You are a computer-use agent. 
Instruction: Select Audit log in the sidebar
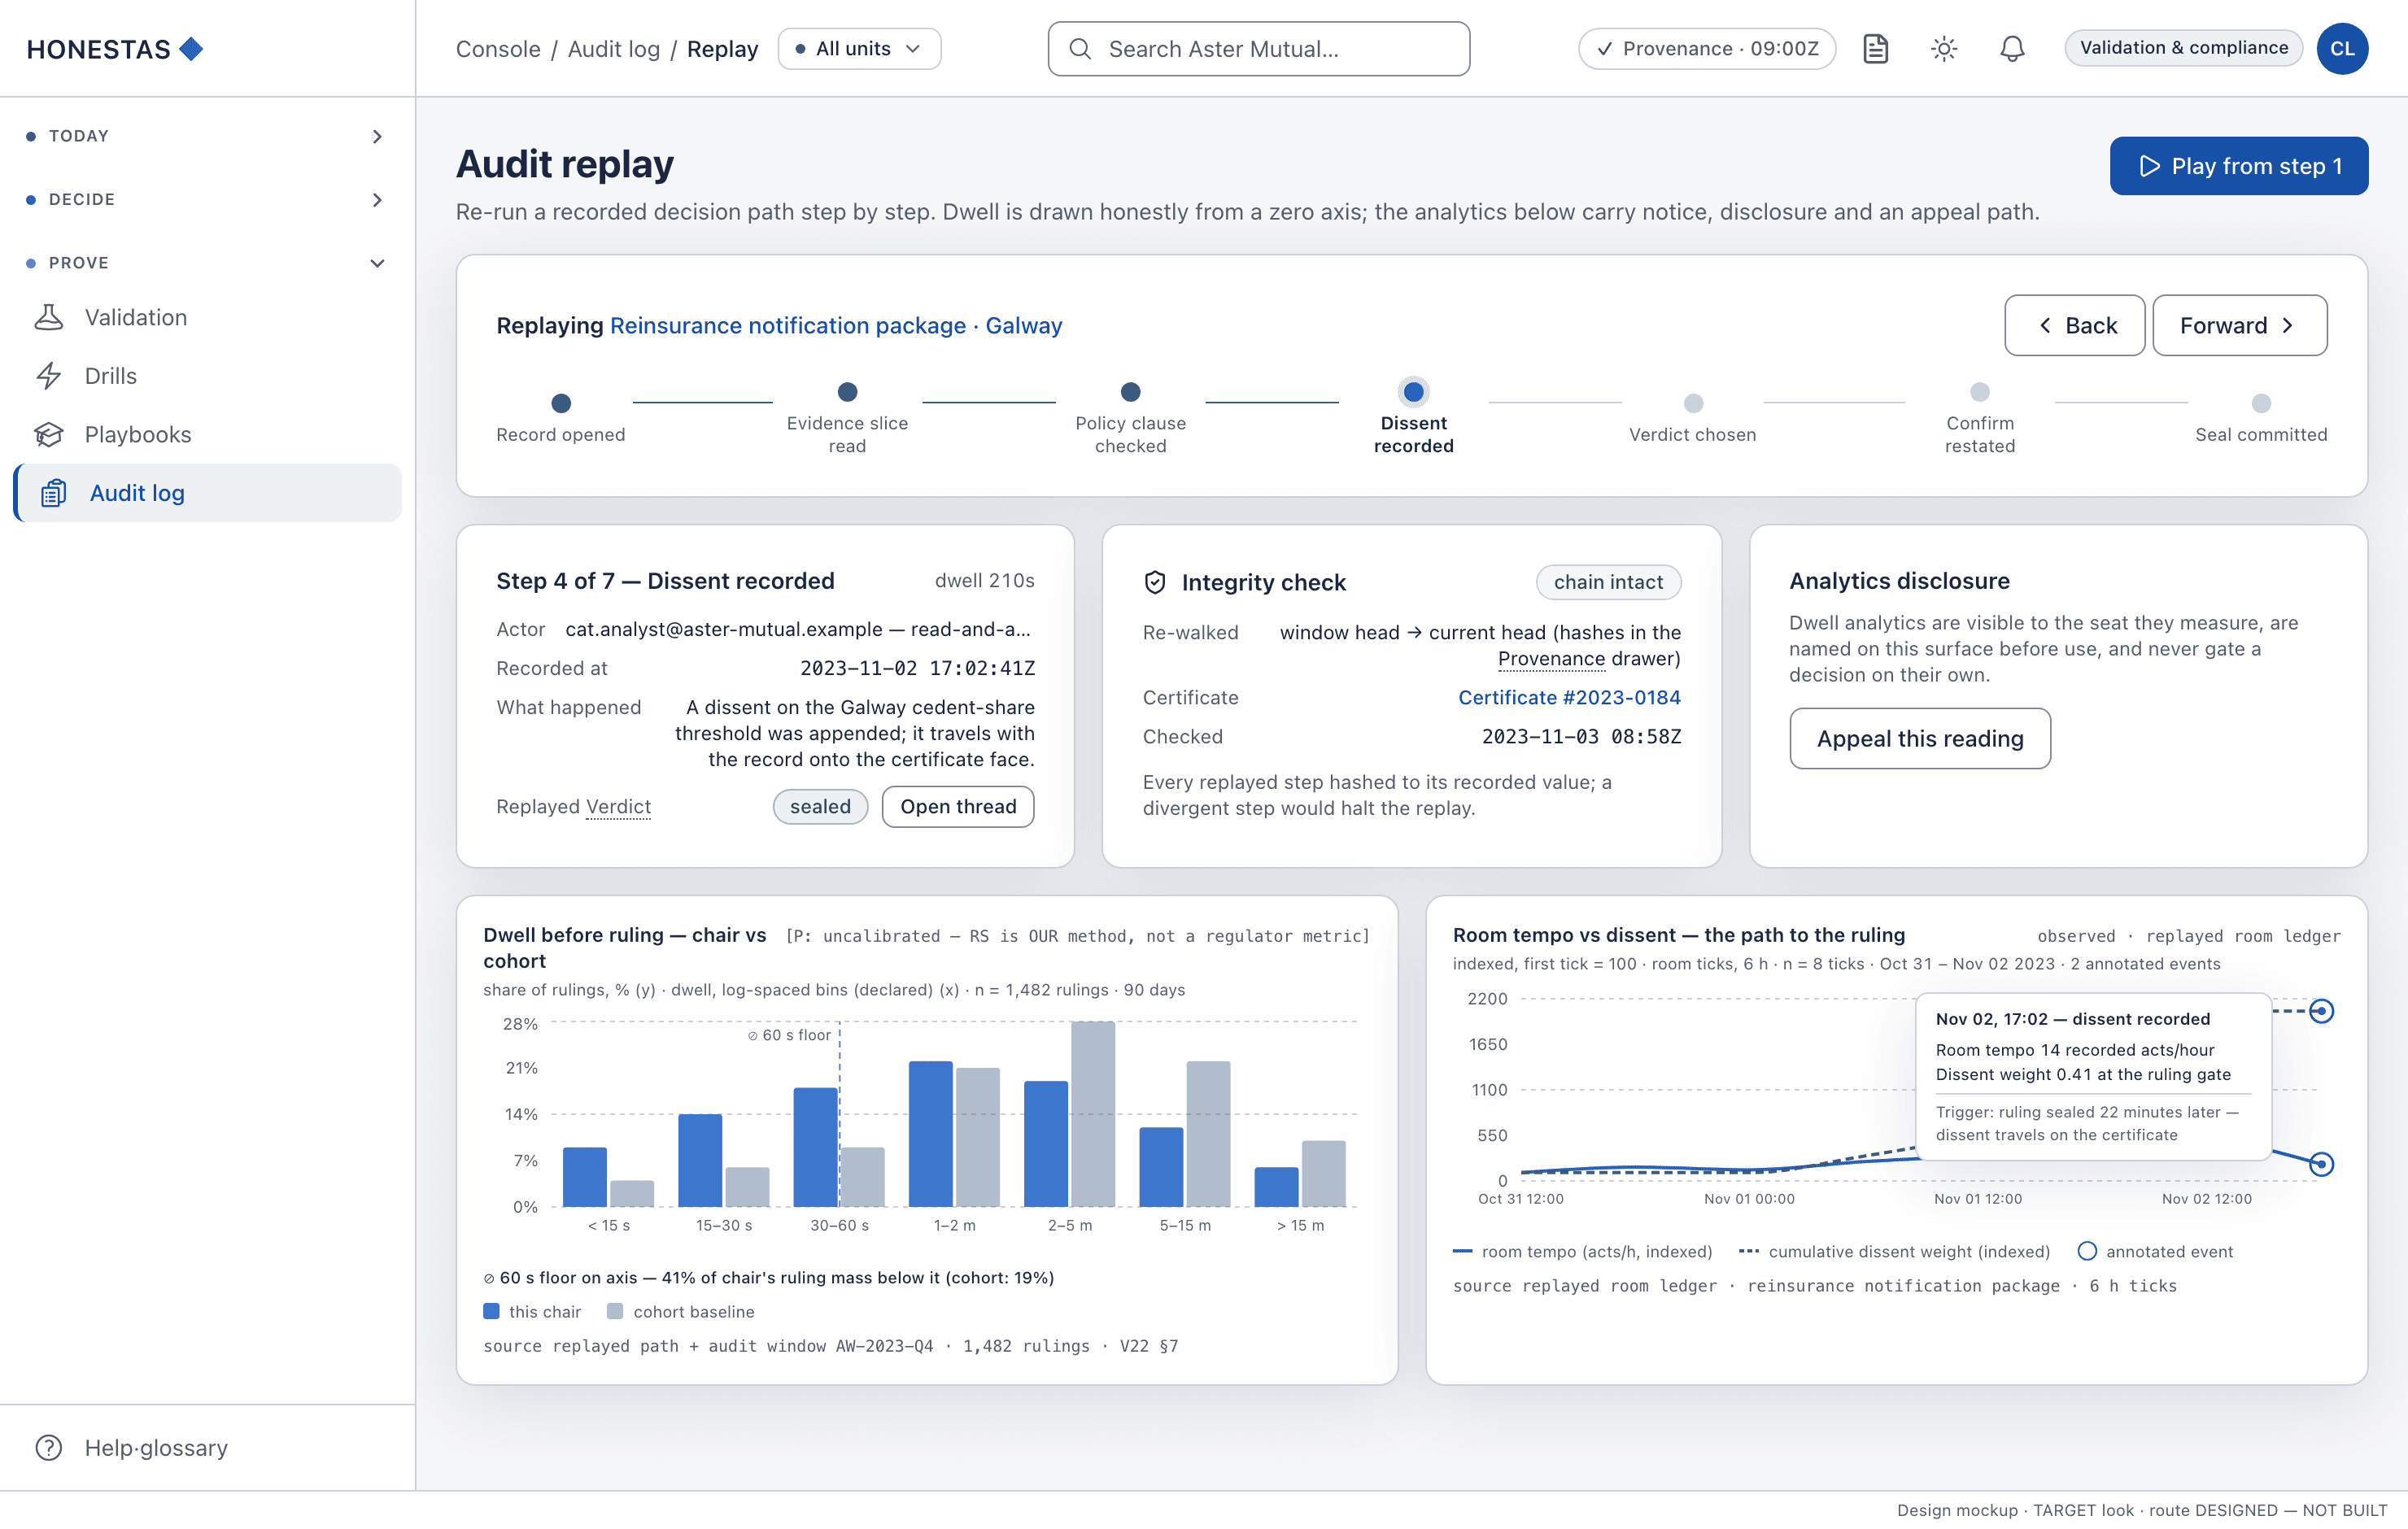(207, 493)
